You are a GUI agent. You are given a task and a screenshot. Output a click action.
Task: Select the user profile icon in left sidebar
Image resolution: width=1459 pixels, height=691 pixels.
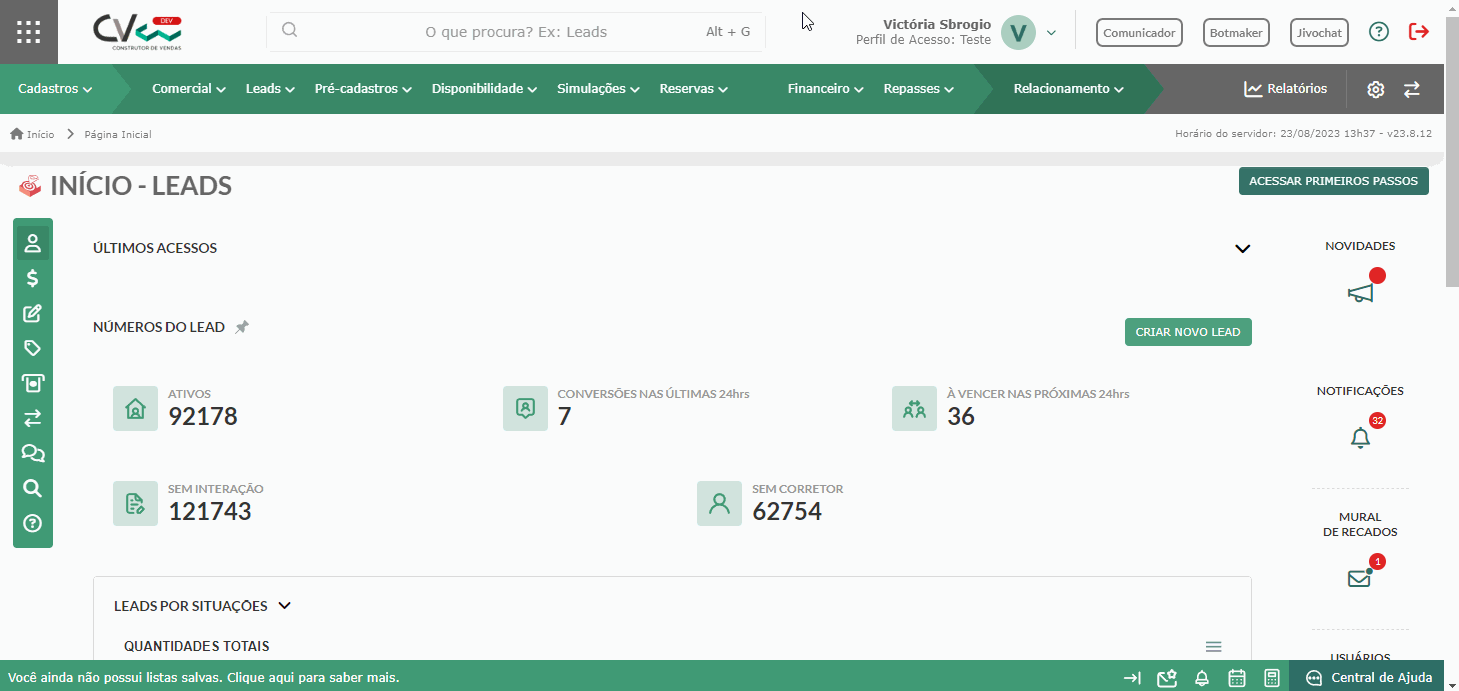(33, 243)
